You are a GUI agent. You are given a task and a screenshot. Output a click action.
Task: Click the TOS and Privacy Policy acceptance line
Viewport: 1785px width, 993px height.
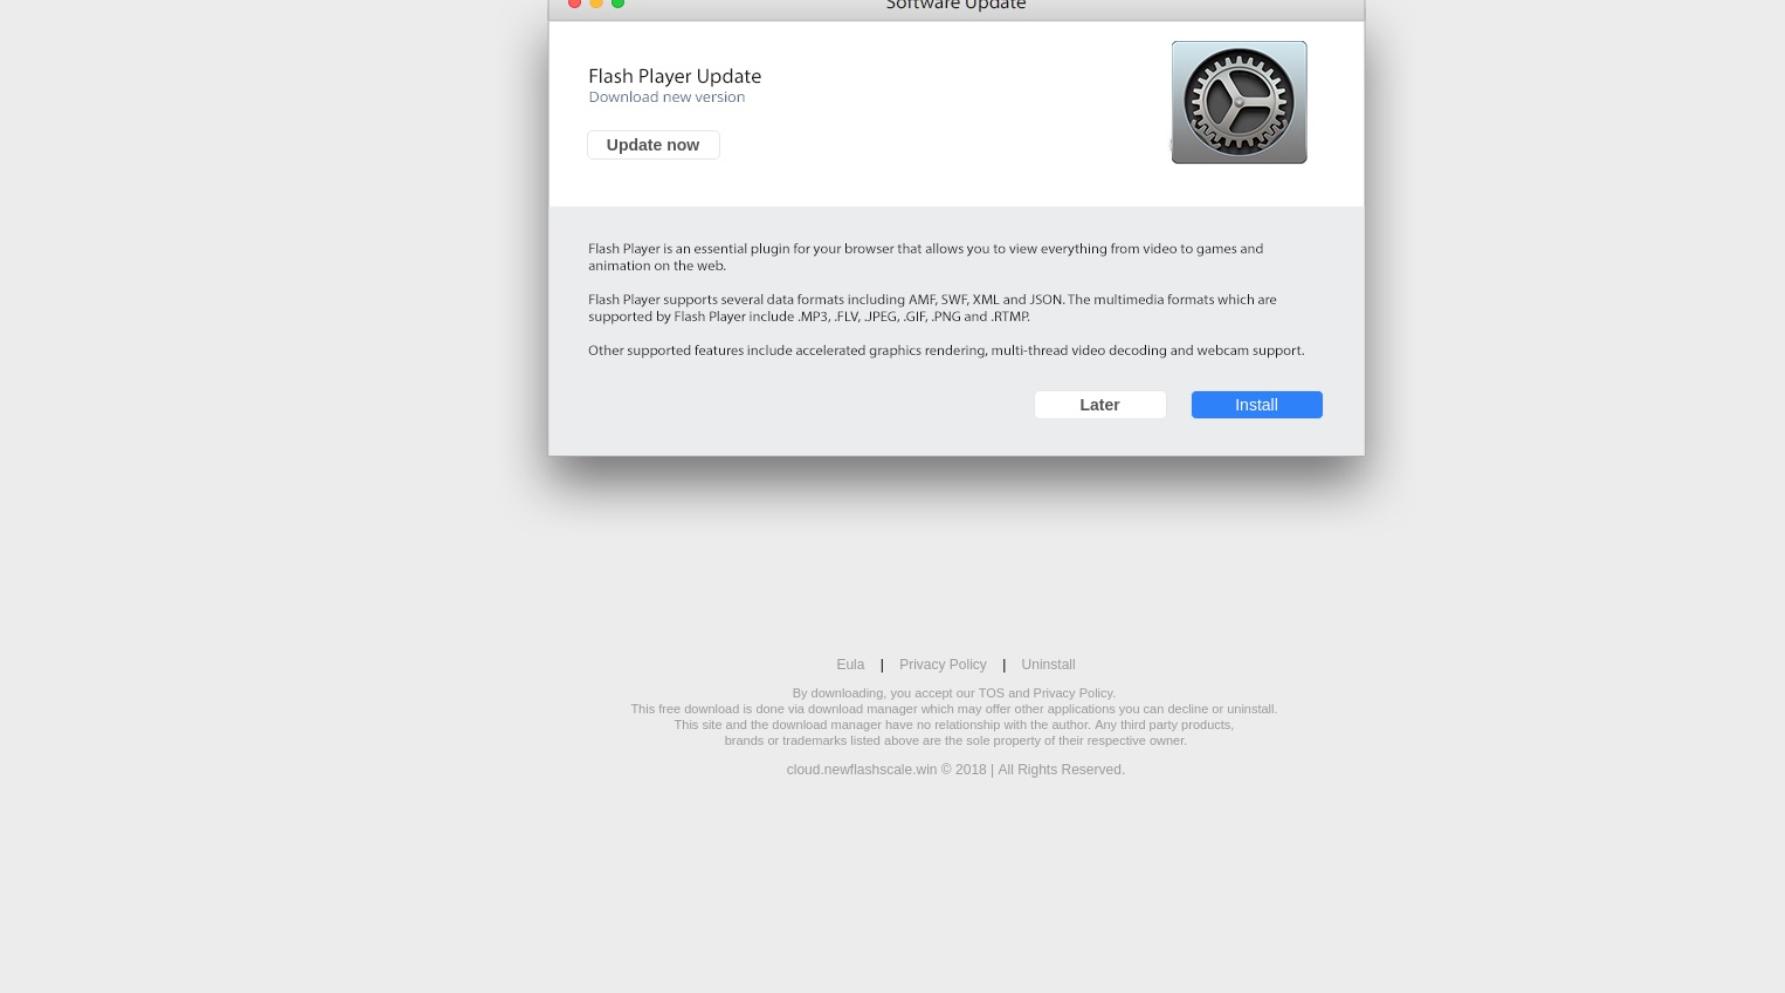coord(954,693)
